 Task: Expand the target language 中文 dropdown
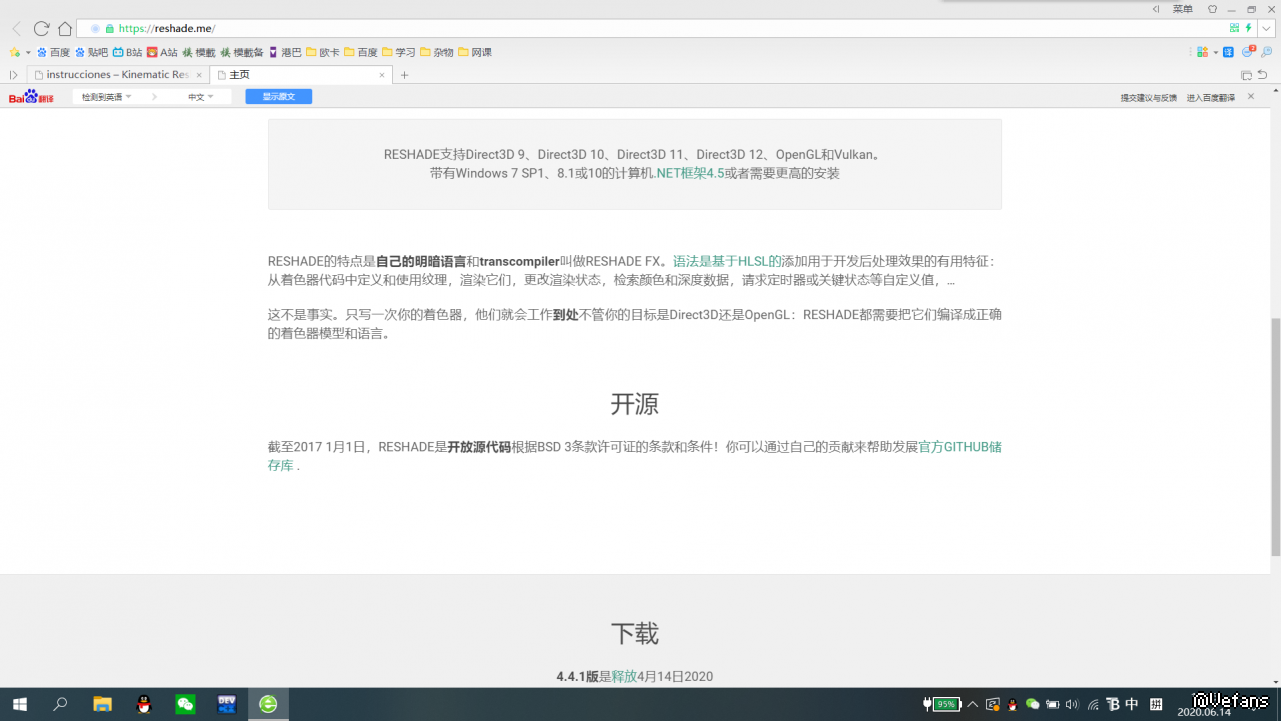(201, 97)
